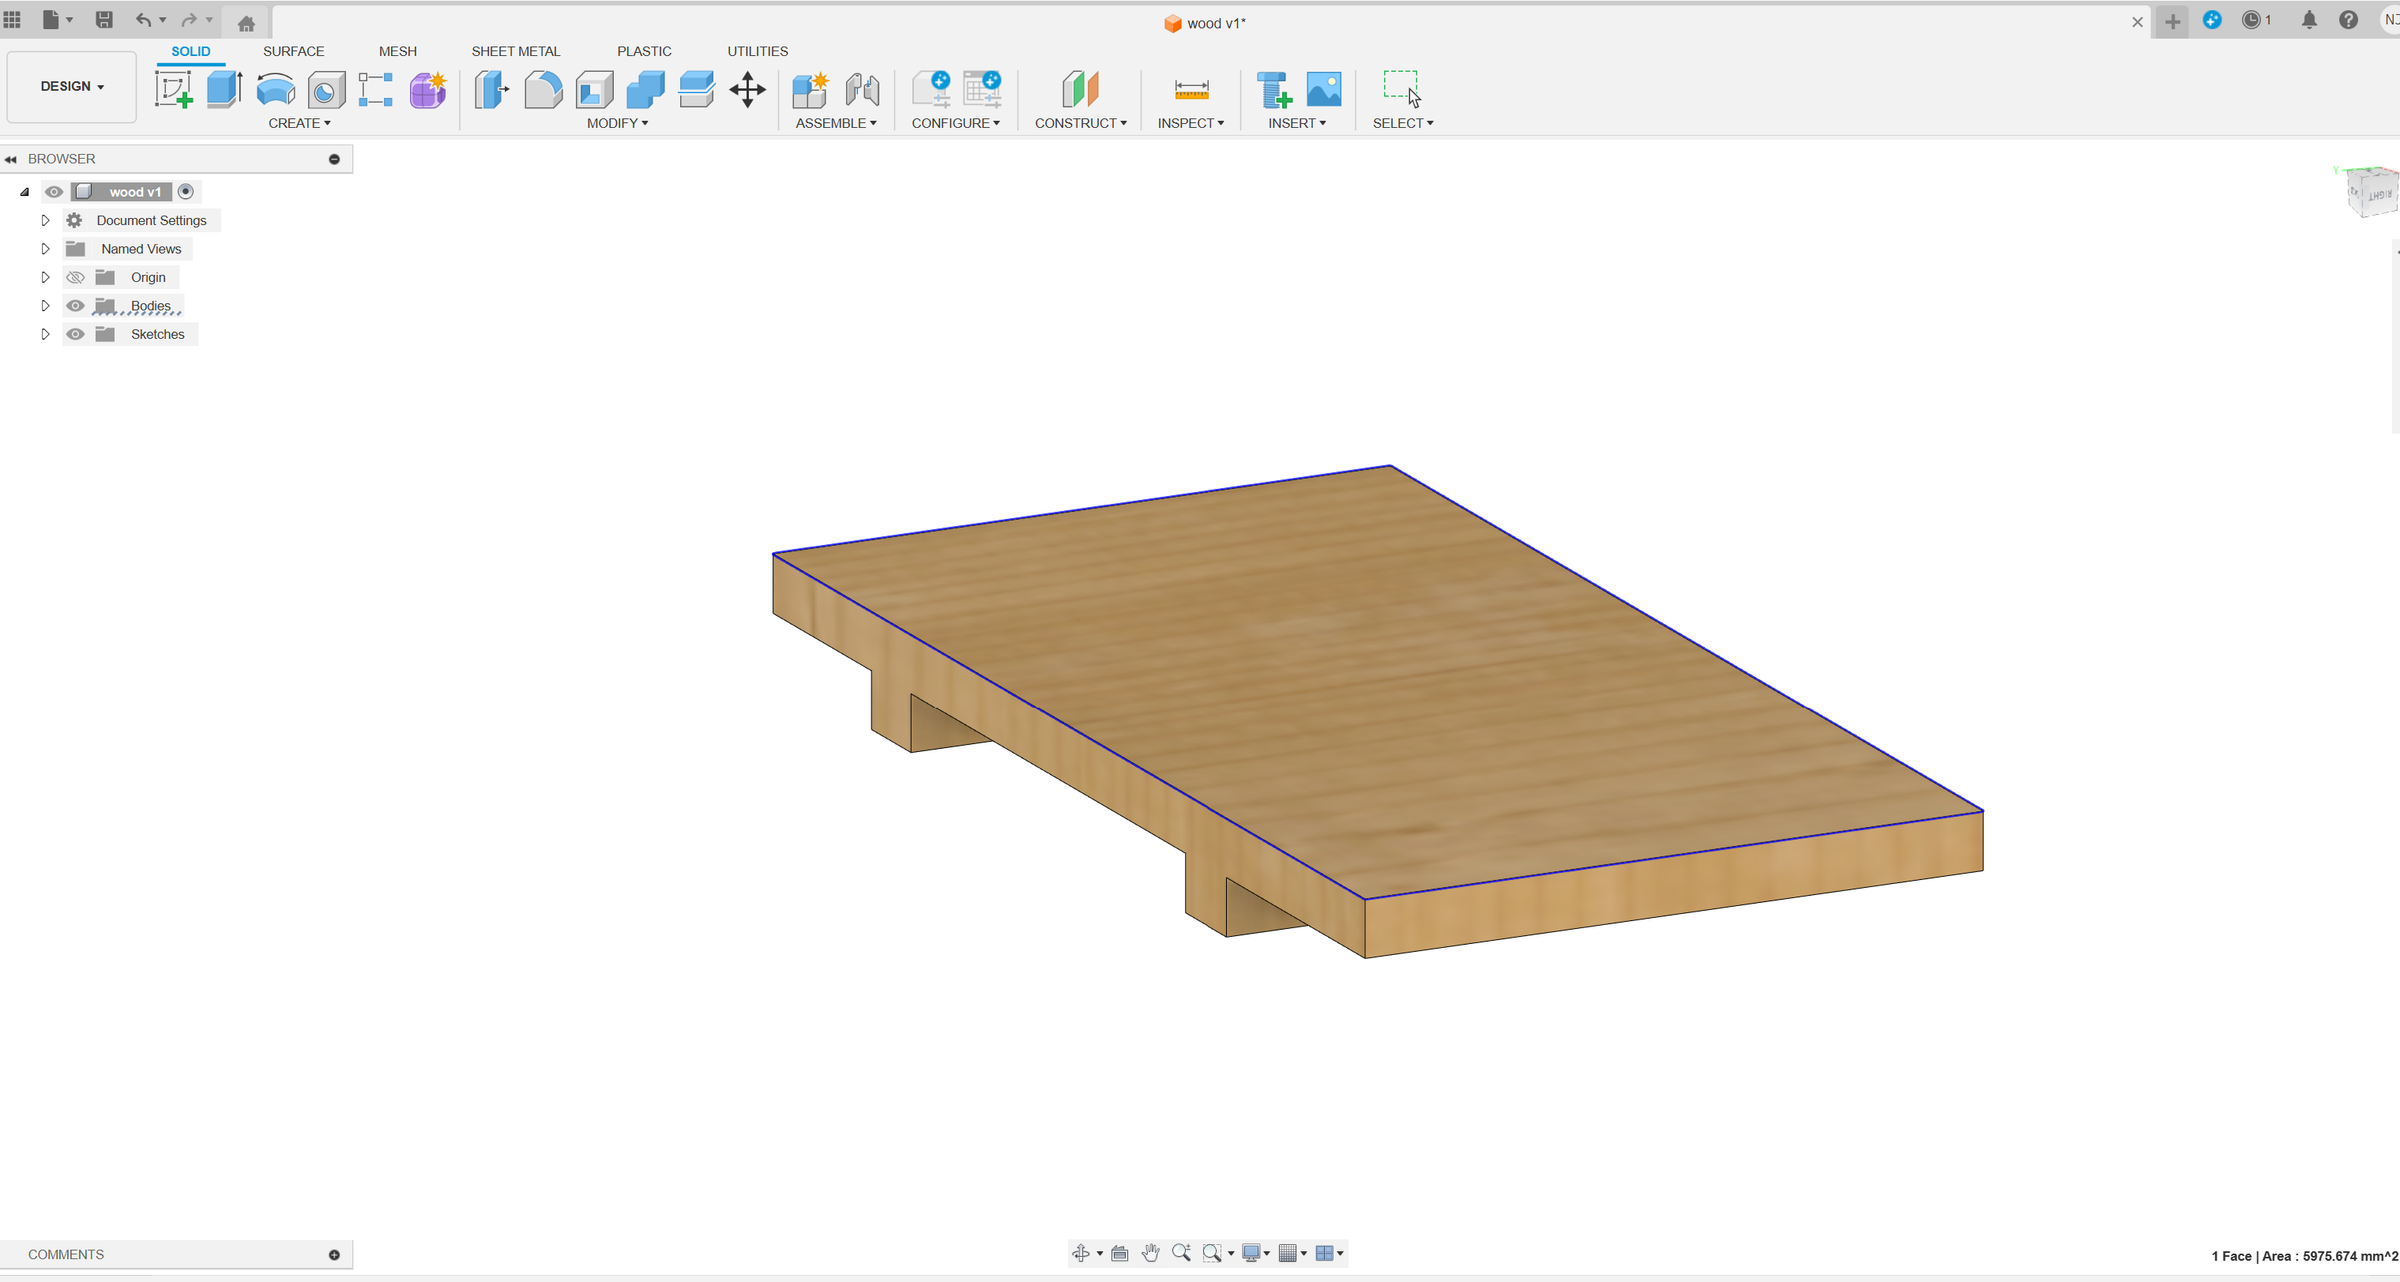
Task: Expand the Document Settings node
Action: point(45,221)
